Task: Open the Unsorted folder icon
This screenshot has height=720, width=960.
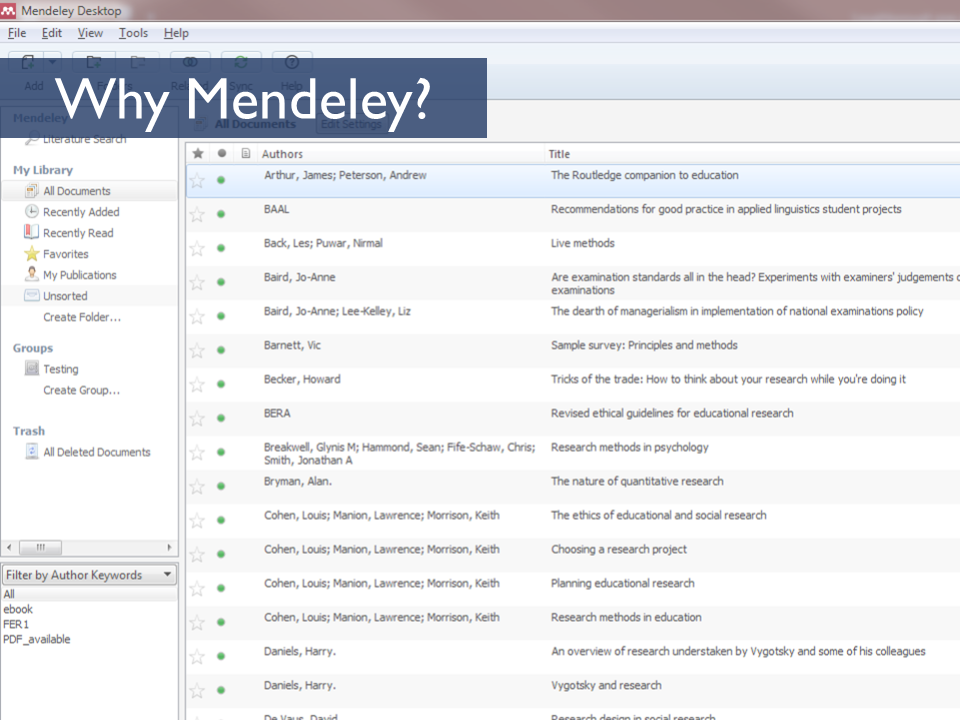Action: click(32, 296)
